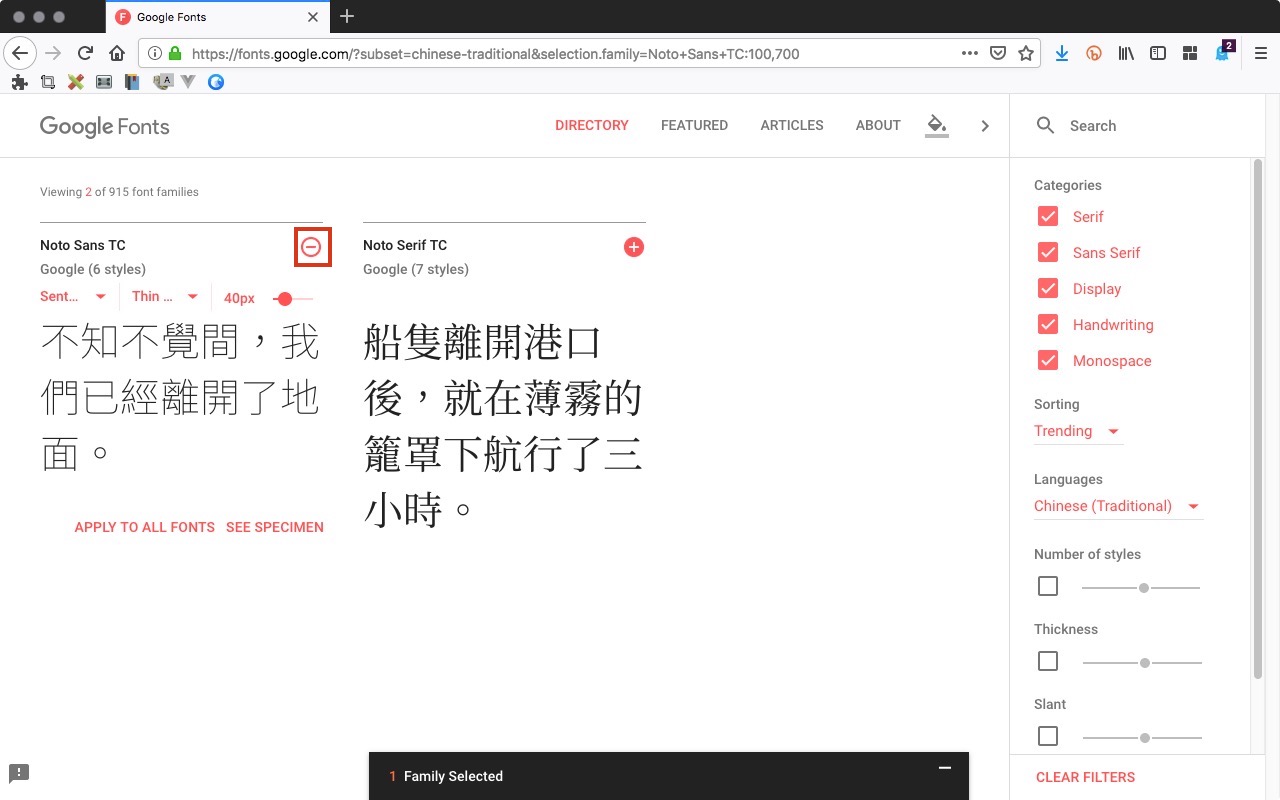Enable the Thickness filter checkbox
The image size is (1280, 800).
(1047, 661)
